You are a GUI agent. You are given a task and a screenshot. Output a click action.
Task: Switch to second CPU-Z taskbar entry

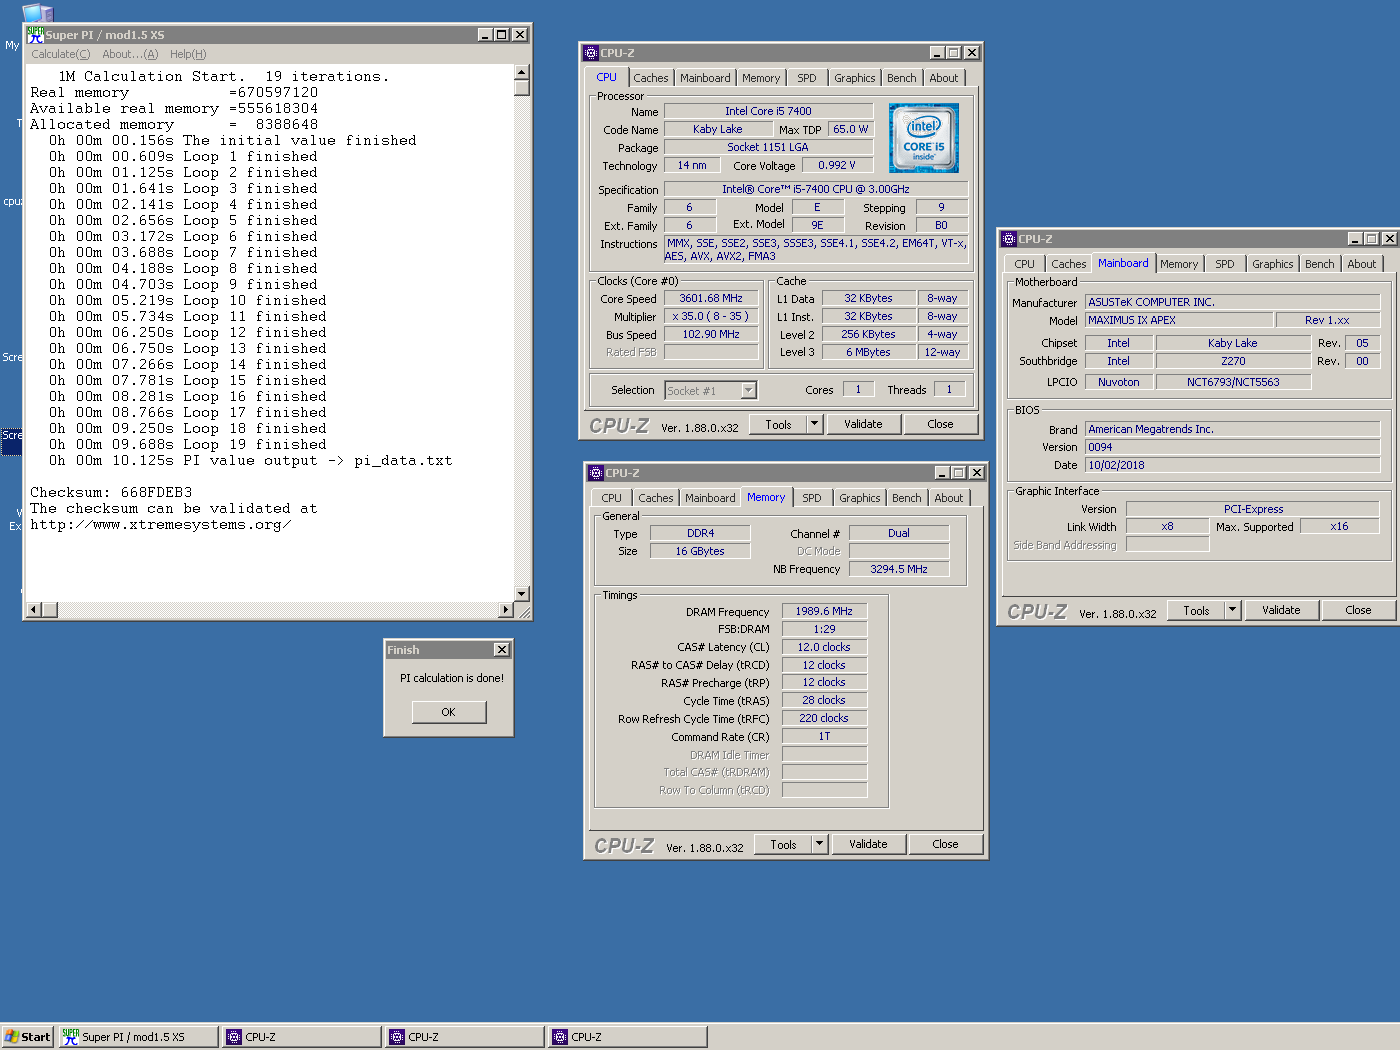pos(465,1037)
